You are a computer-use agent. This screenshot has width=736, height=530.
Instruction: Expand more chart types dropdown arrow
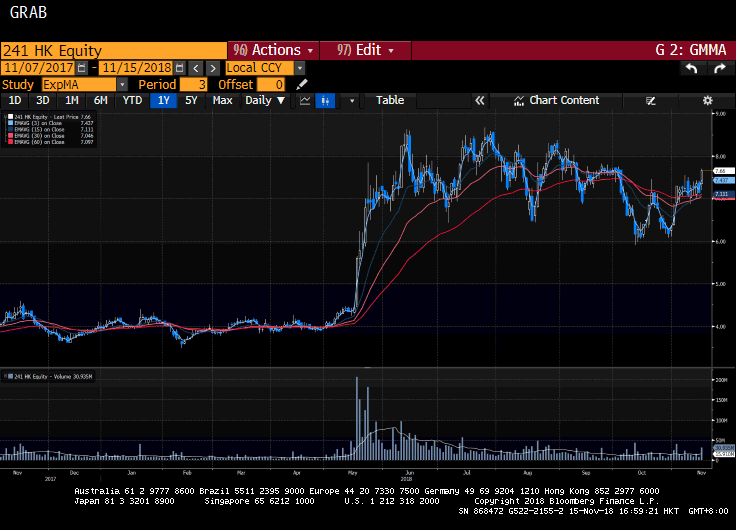(352, 100)
